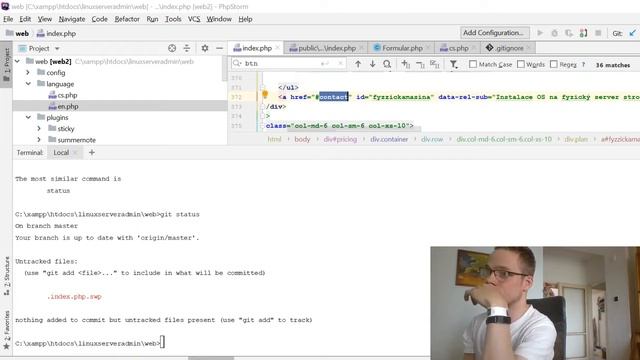This screenshot has width=640, height=360.
Task: Expand the sticky folder
Action: (39, 129)
